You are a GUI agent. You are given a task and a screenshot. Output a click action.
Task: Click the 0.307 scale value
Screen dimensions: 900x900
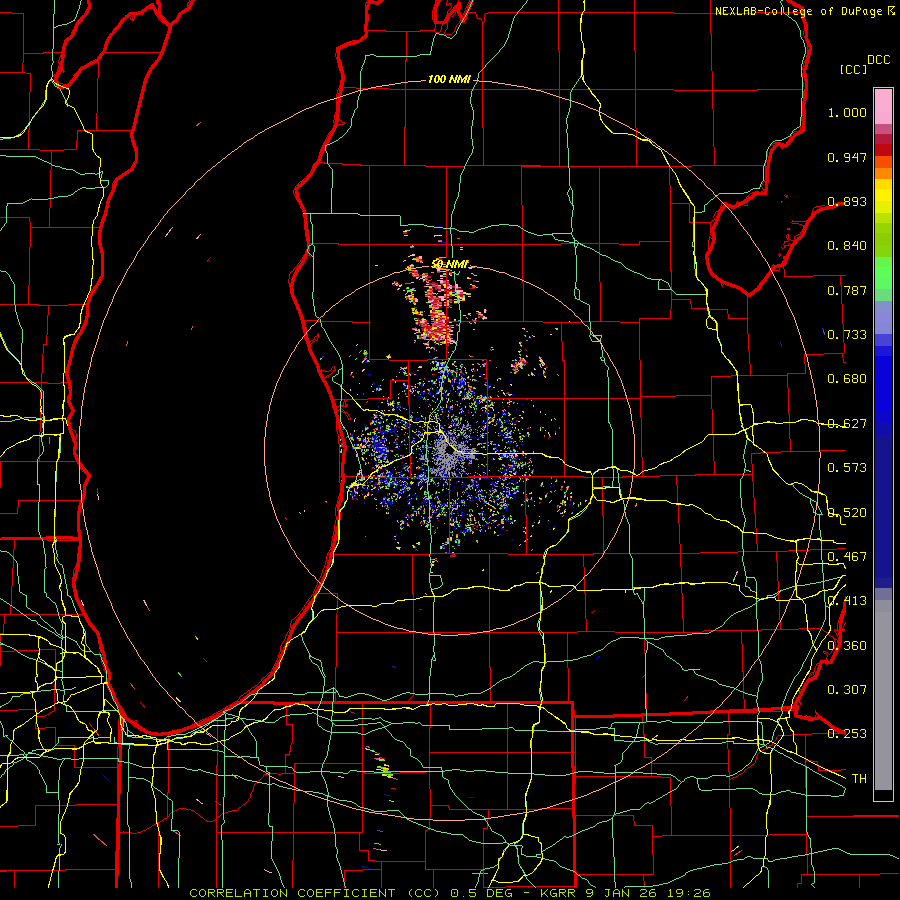pos(847,690)
